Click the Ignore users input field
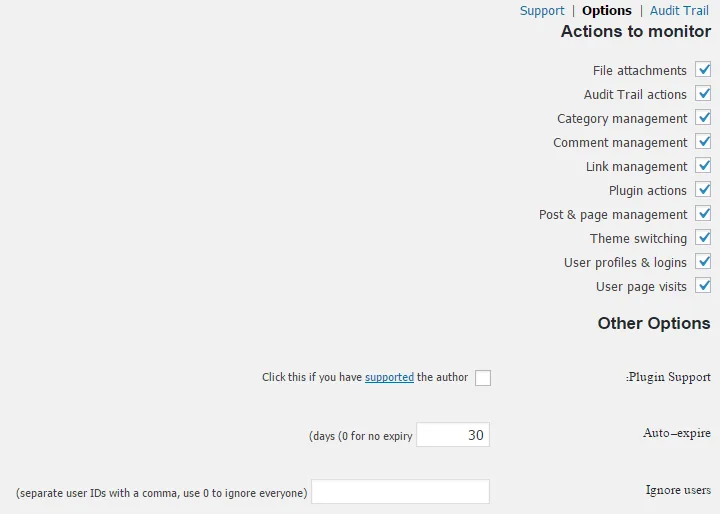The image size is (720, 514). click(x=400, y=491)
